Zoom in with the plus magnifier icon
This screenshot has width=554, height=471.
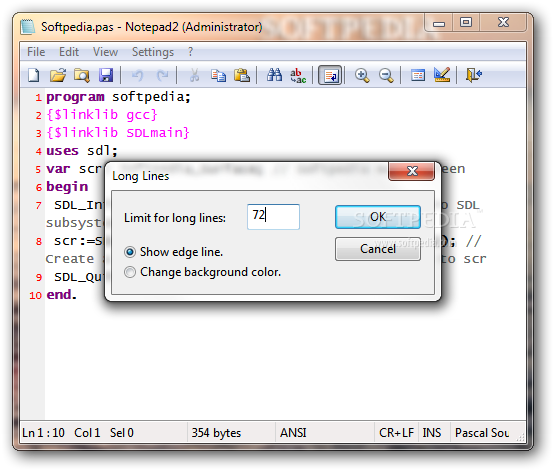point(362,75)
